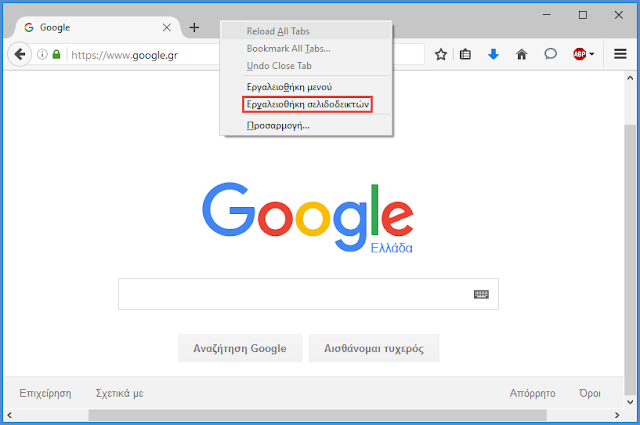This screenshot has height=425, width=640.
Task: Bookmark this page with the star icon
Action: point(441,54)
